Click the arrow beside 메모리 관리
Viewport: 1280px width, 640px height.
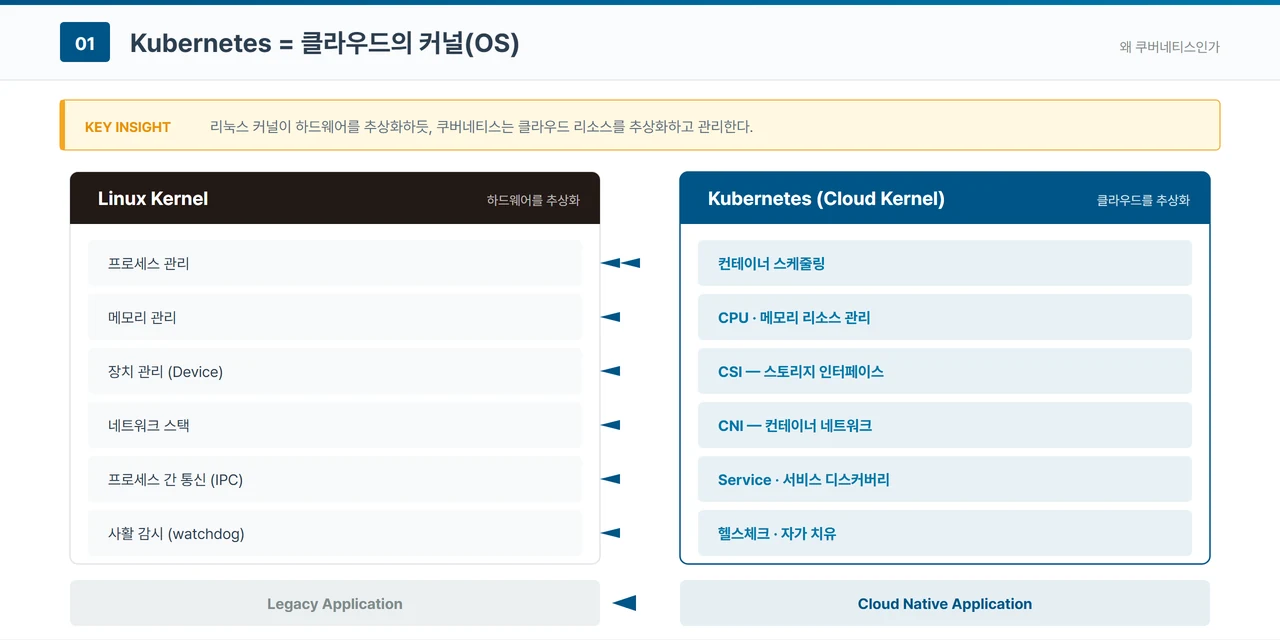tap(610, 317)
